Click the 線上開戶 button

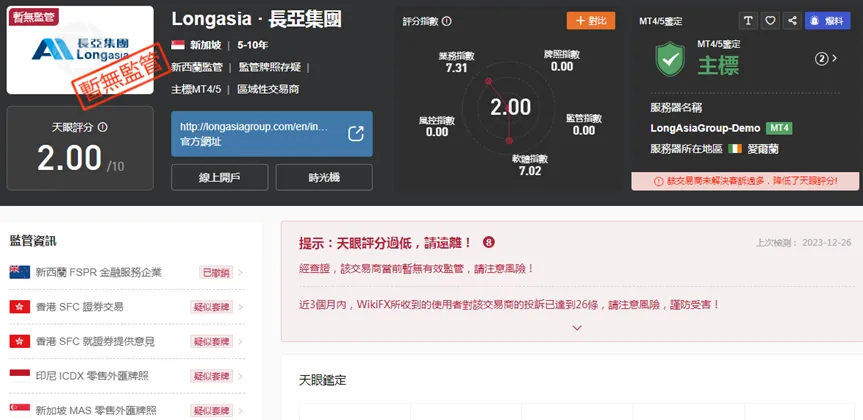click(x=220, y=177)
